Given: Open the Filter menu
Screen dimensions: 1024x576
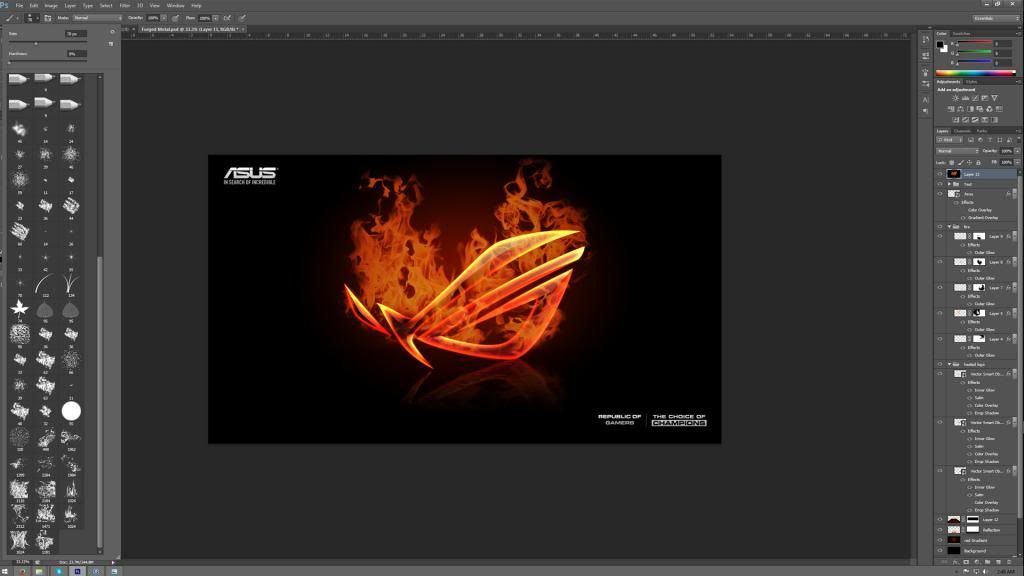Looking at the screenshot, I should [125, 5].
